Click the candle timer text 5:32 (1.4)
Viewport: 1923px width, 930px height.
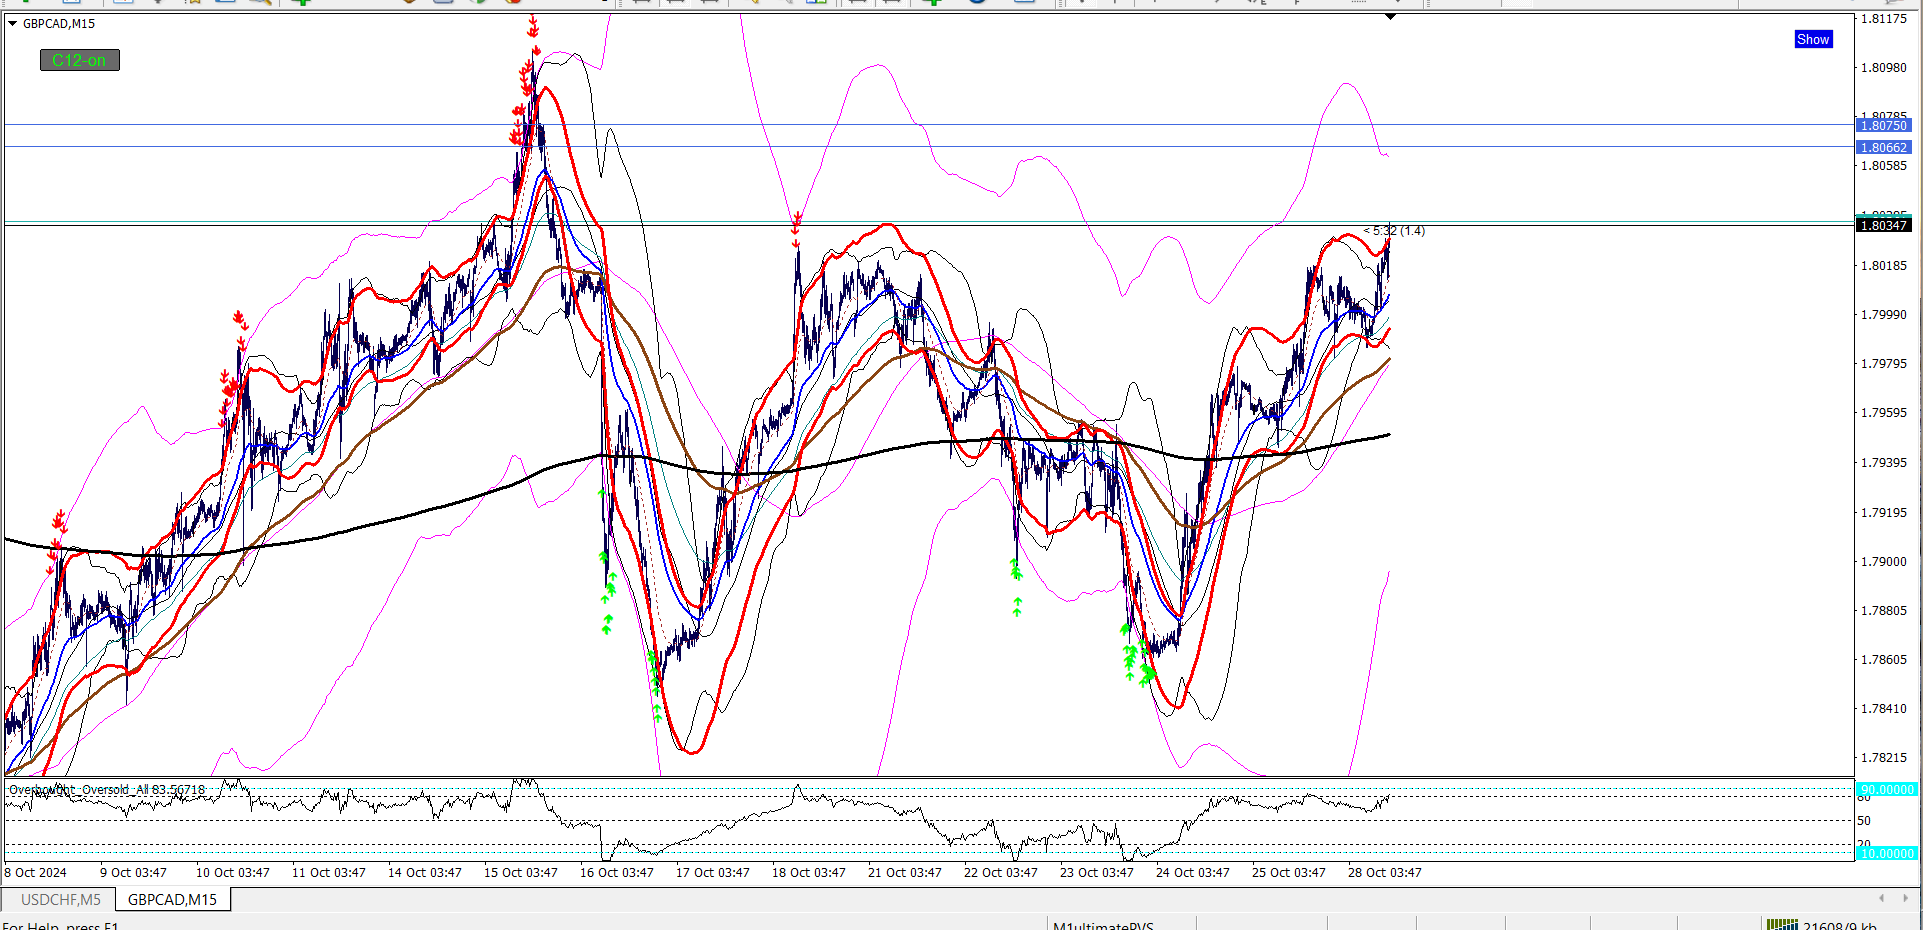coord(1395,231)
